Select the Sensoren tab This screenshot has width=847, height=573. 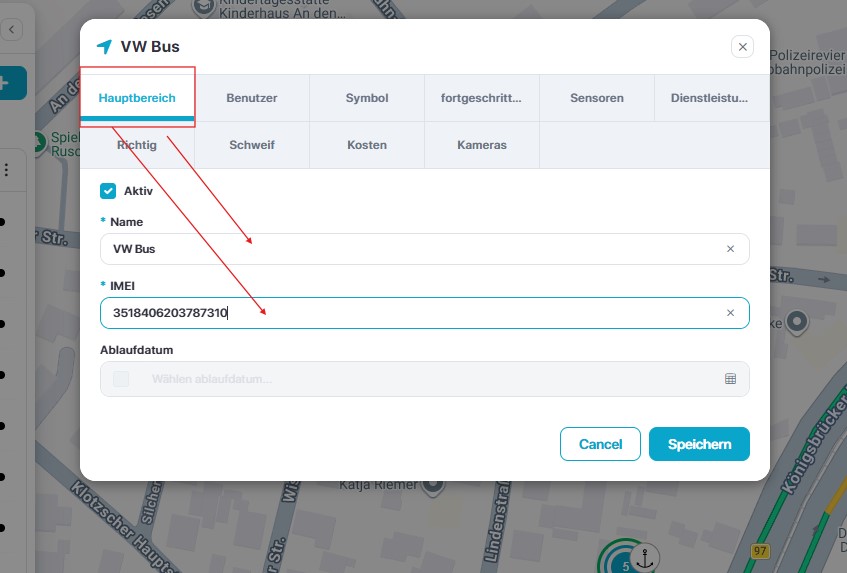pyautogui.click(x=597, y=98)
